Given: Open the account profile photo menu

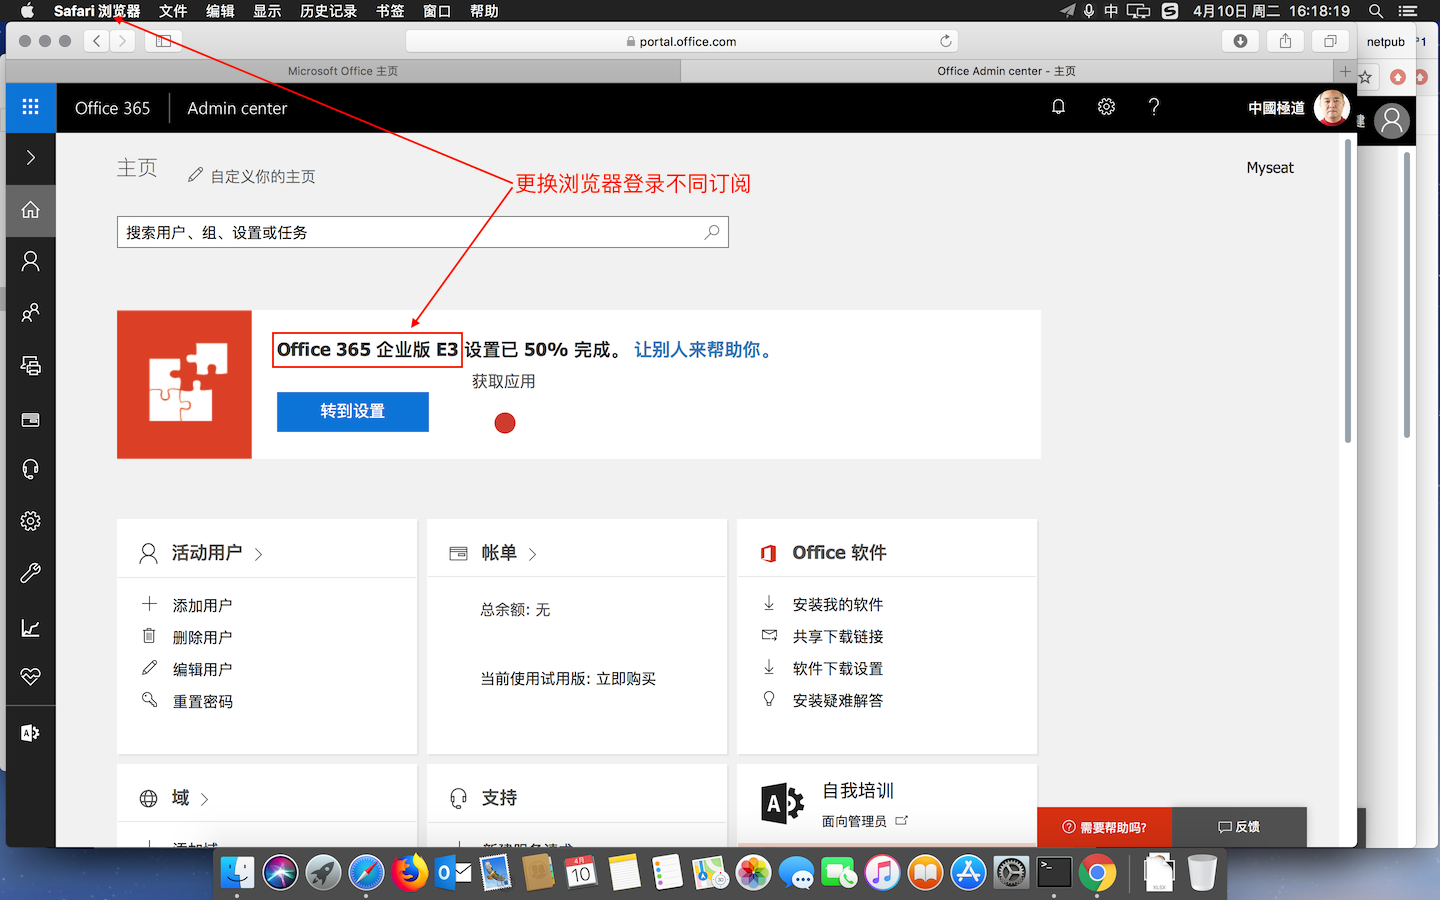Looking at the screenshot, I should [1331, 107].
